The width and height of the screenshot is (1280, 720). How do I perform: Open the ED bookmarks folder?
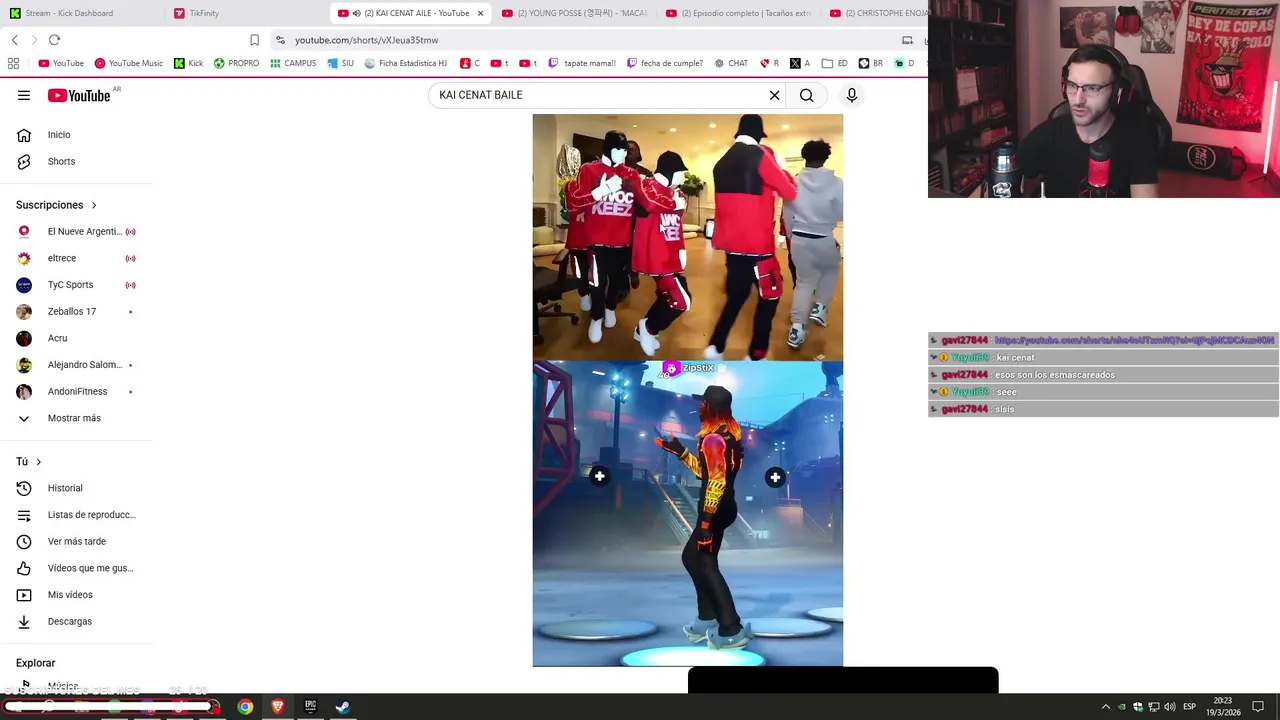point(835,63)
